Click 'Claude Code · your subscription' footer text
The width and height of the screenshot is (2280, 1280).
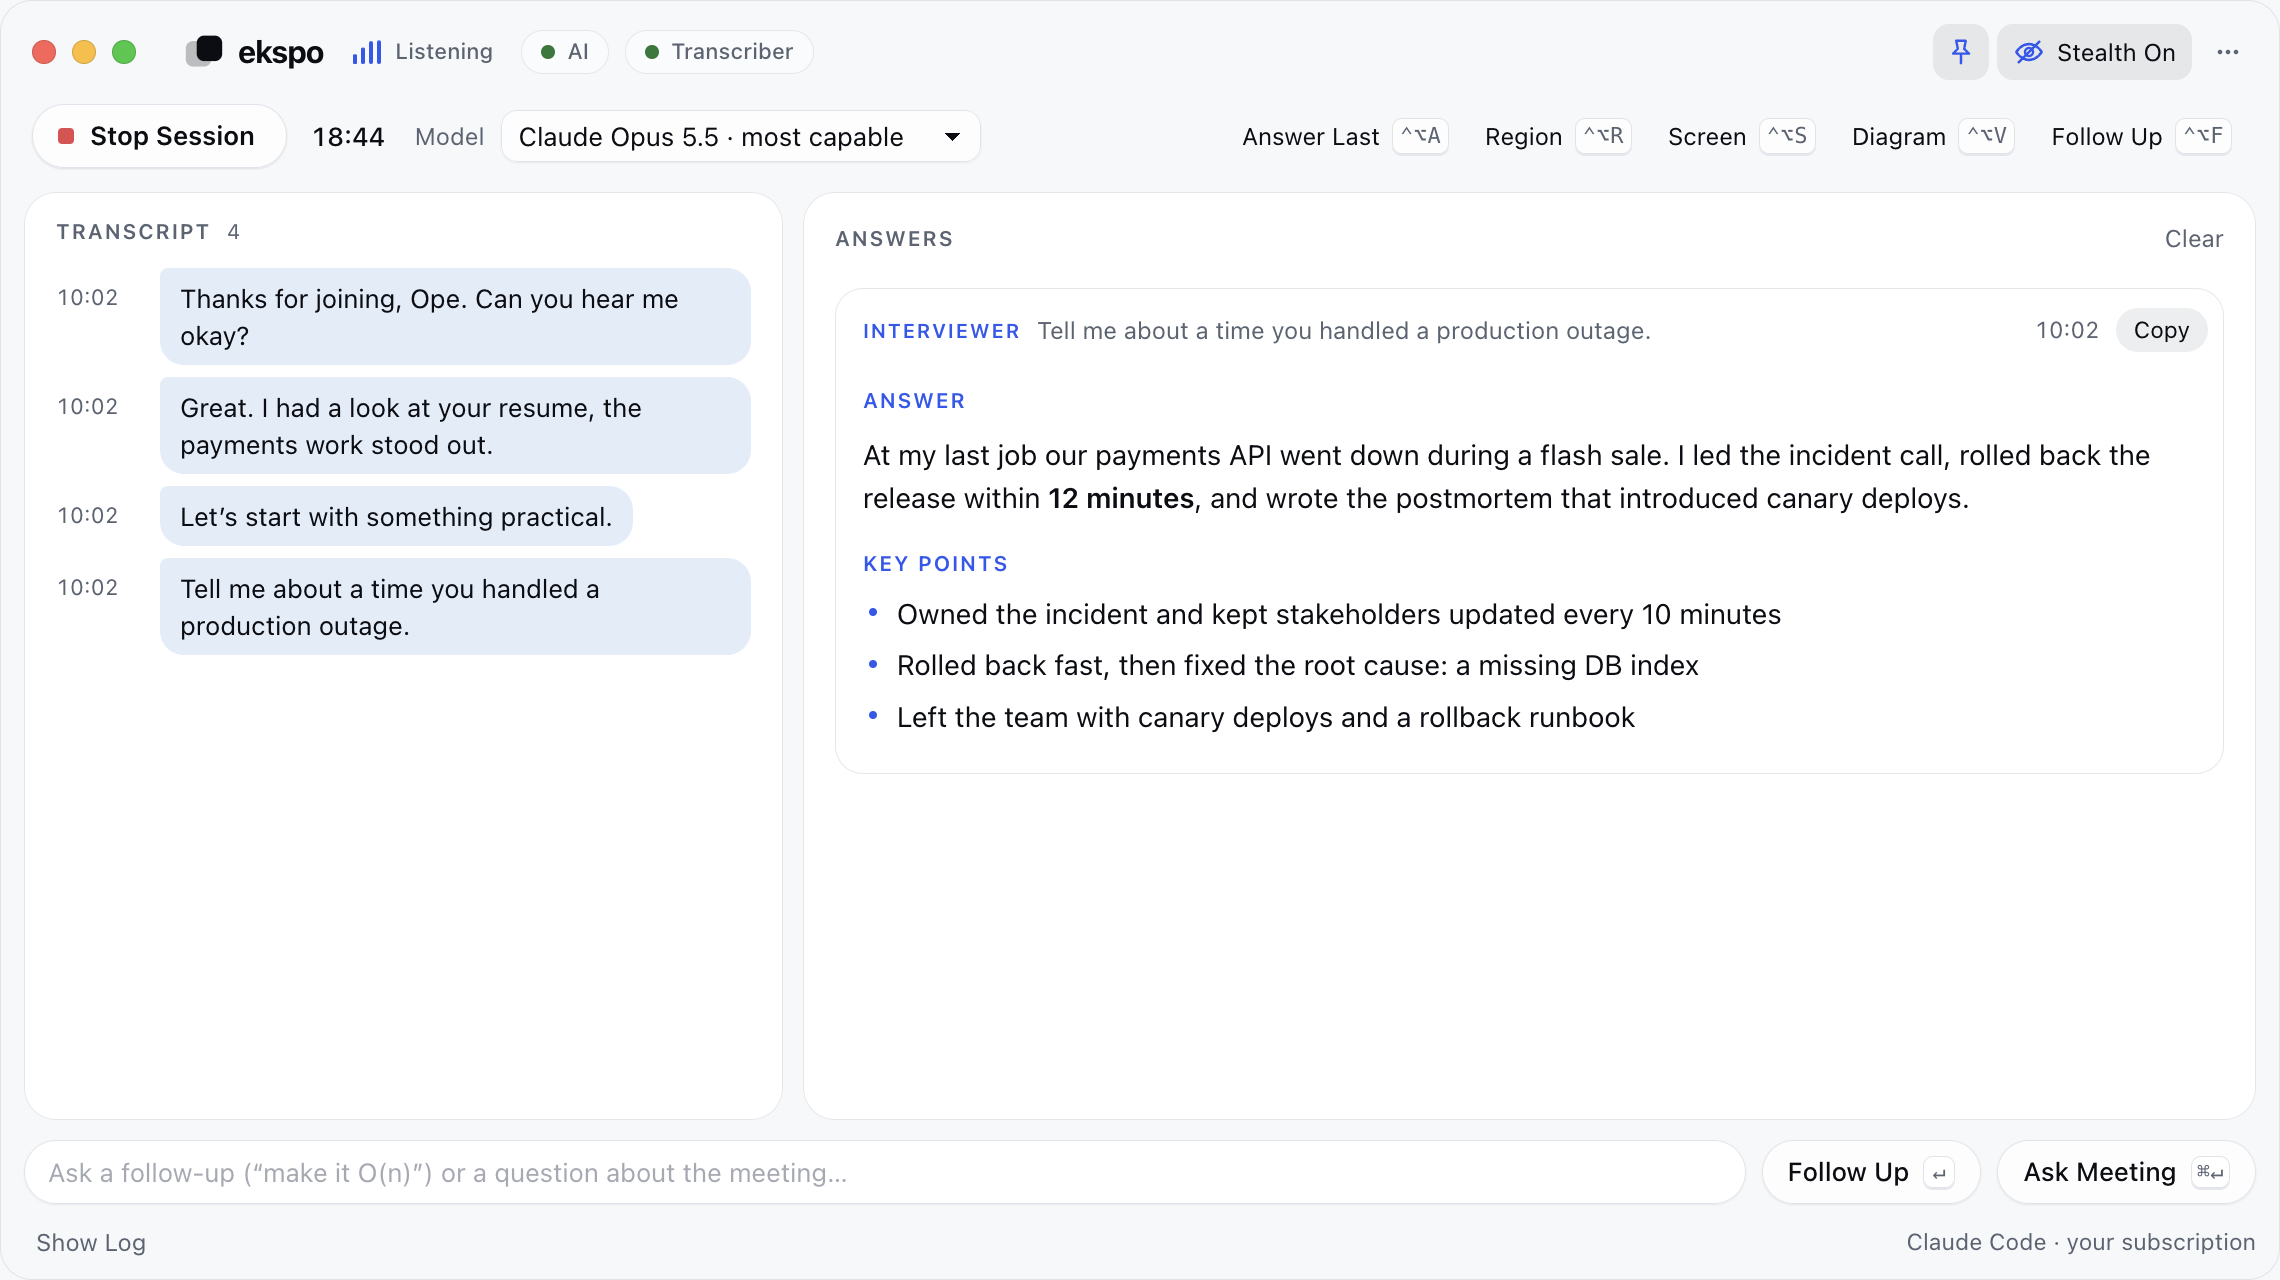coord(2080,1242)
